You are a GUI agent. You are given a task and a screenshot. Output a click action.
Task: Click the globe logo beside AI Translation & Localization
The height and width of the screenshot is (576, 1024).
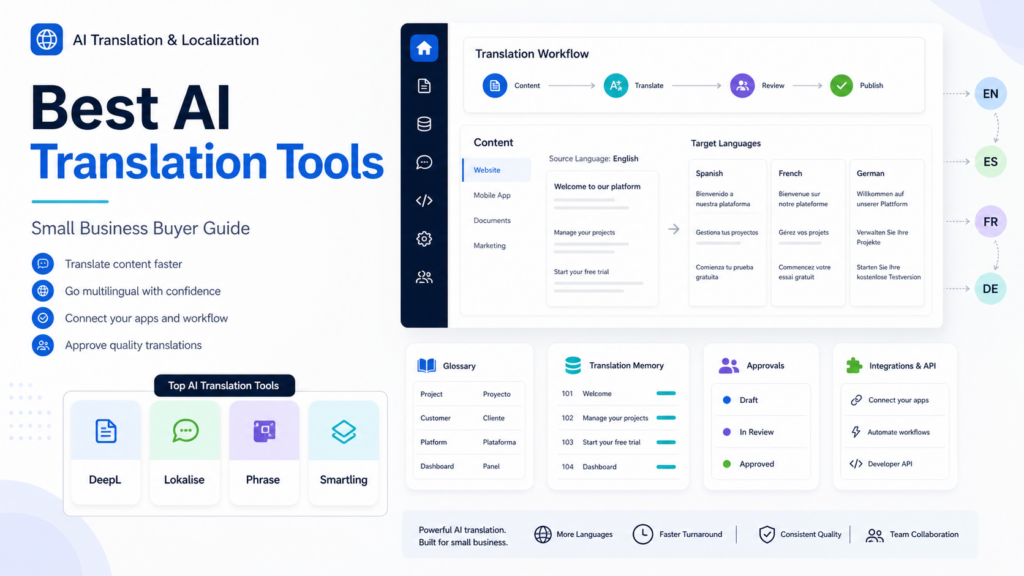(x=46, y=39)
